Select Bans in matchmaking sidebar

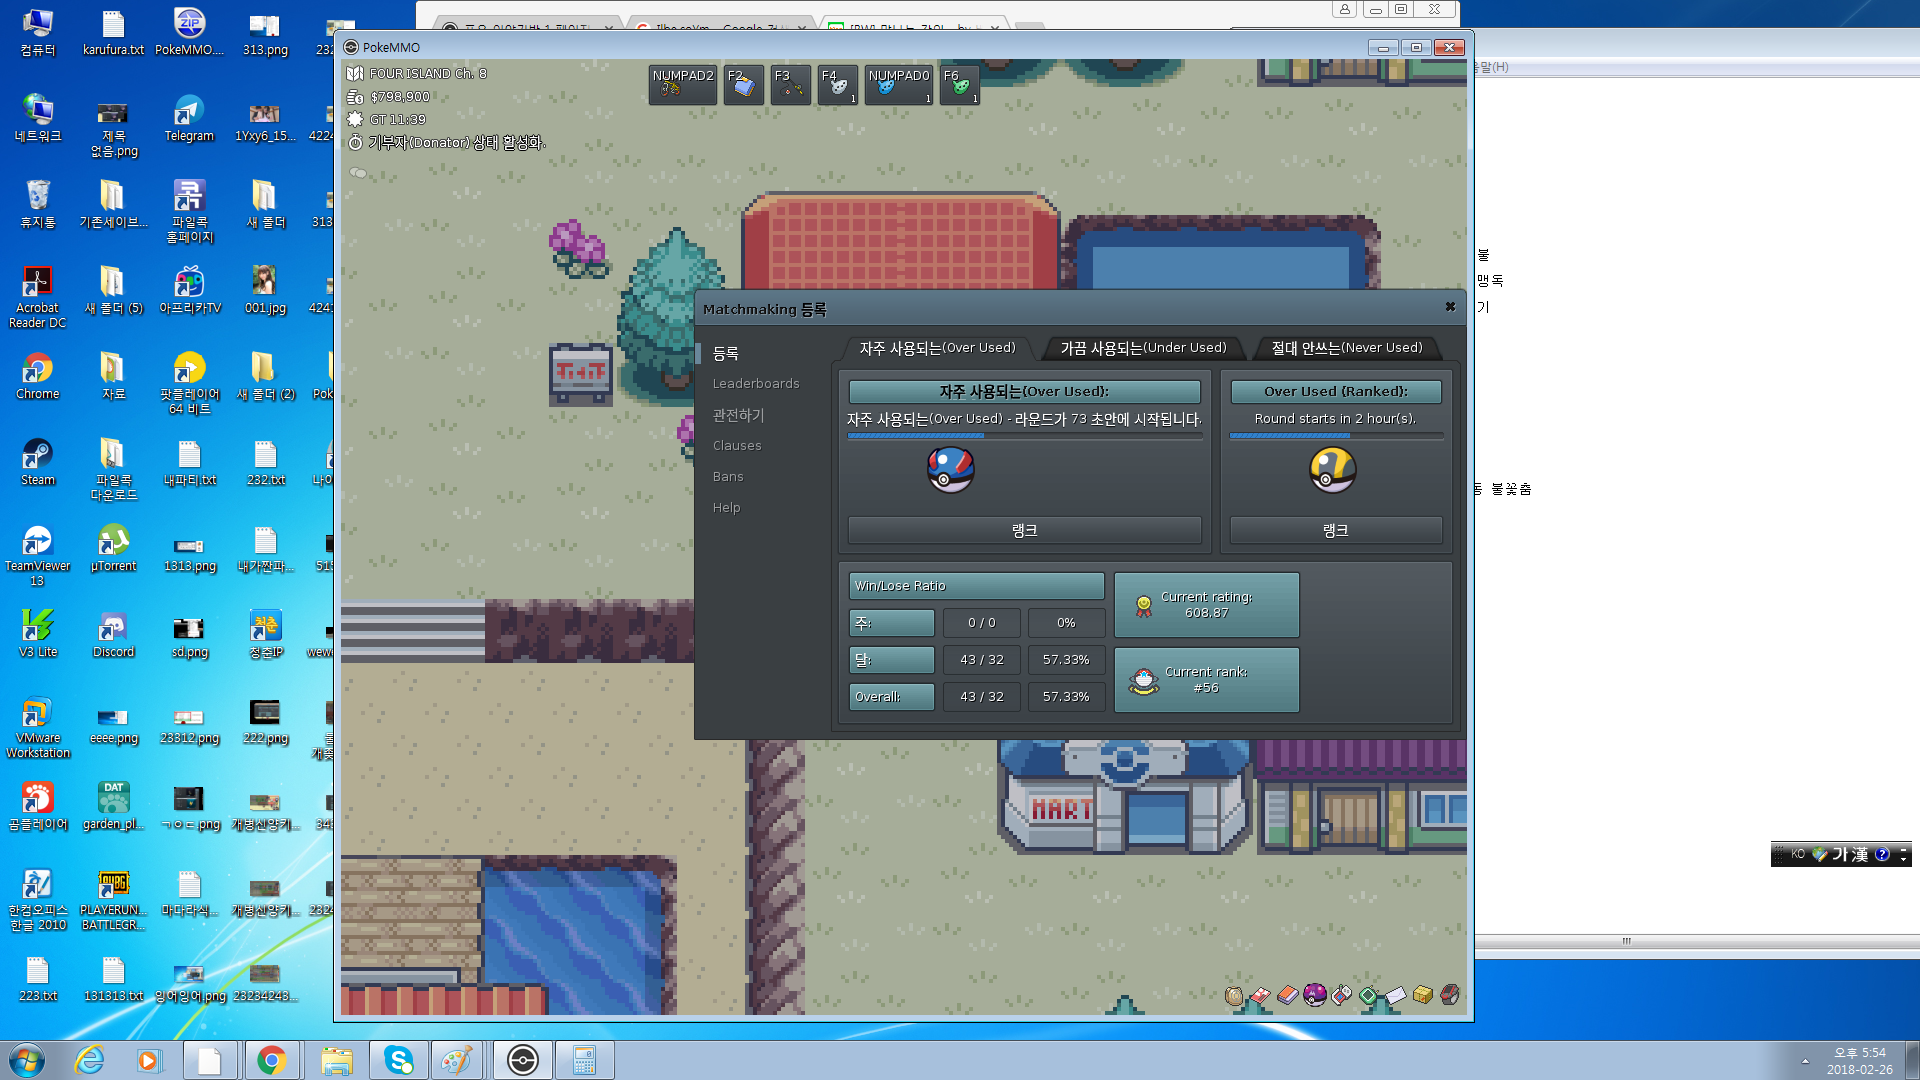(x=728, y=477)
